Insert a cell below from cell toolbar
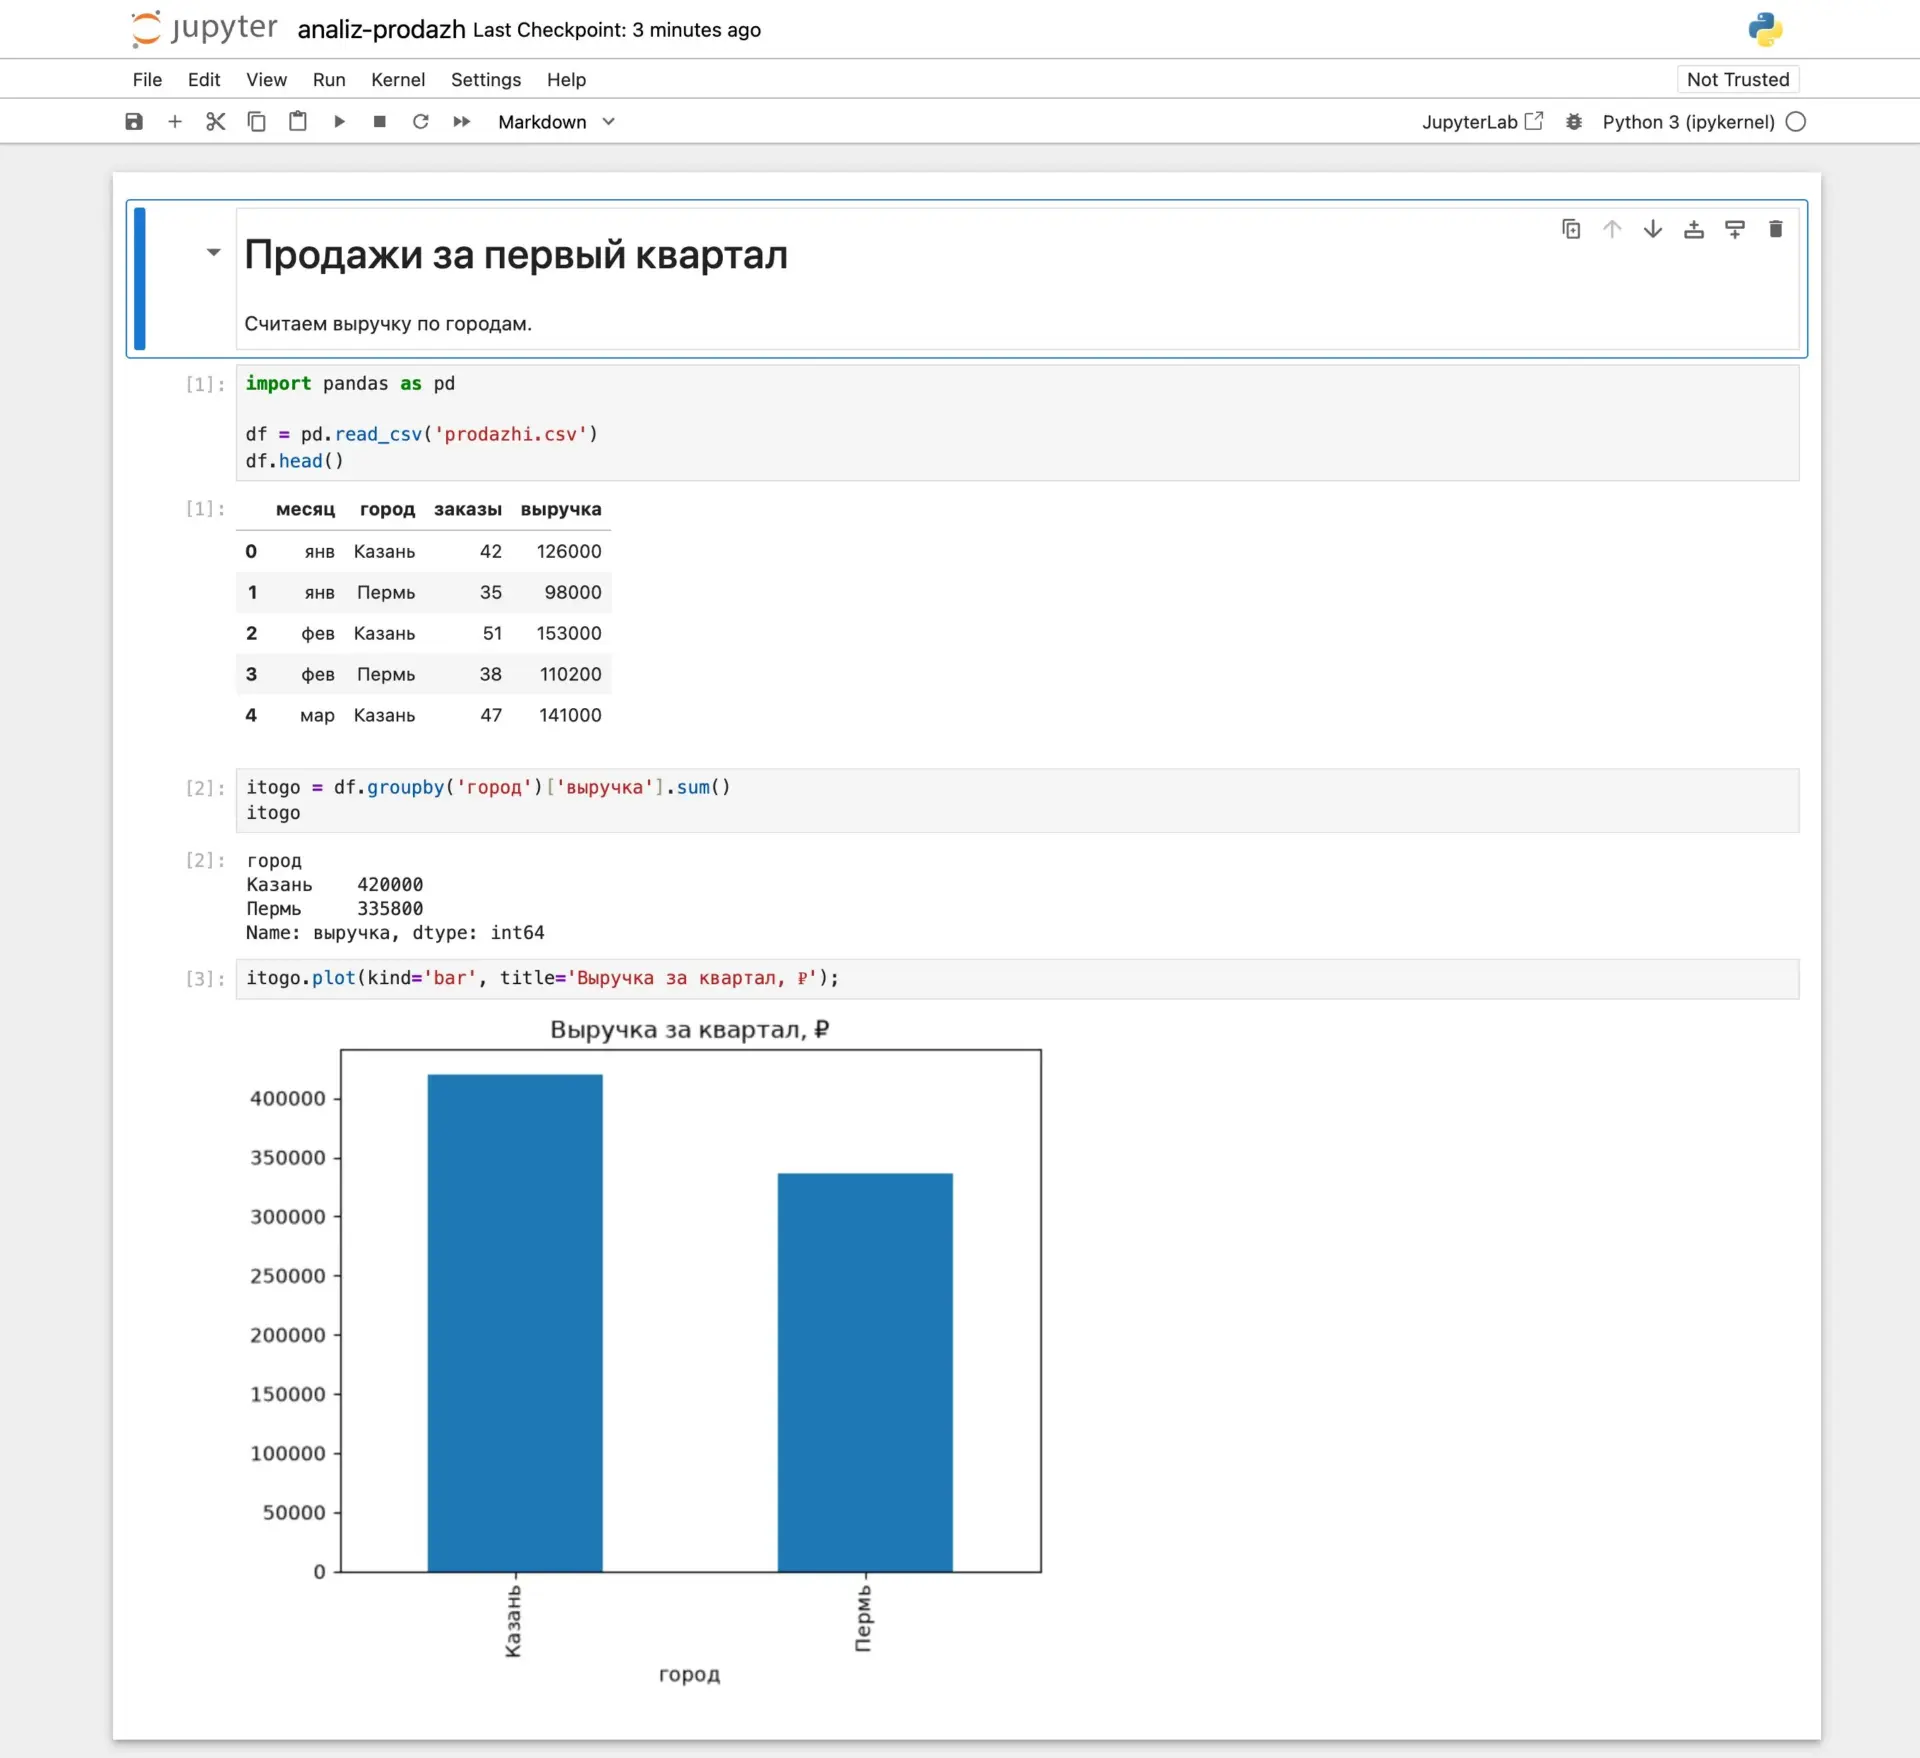The height and width of the screenshot is (1758, 1920). coord(1735,229)
